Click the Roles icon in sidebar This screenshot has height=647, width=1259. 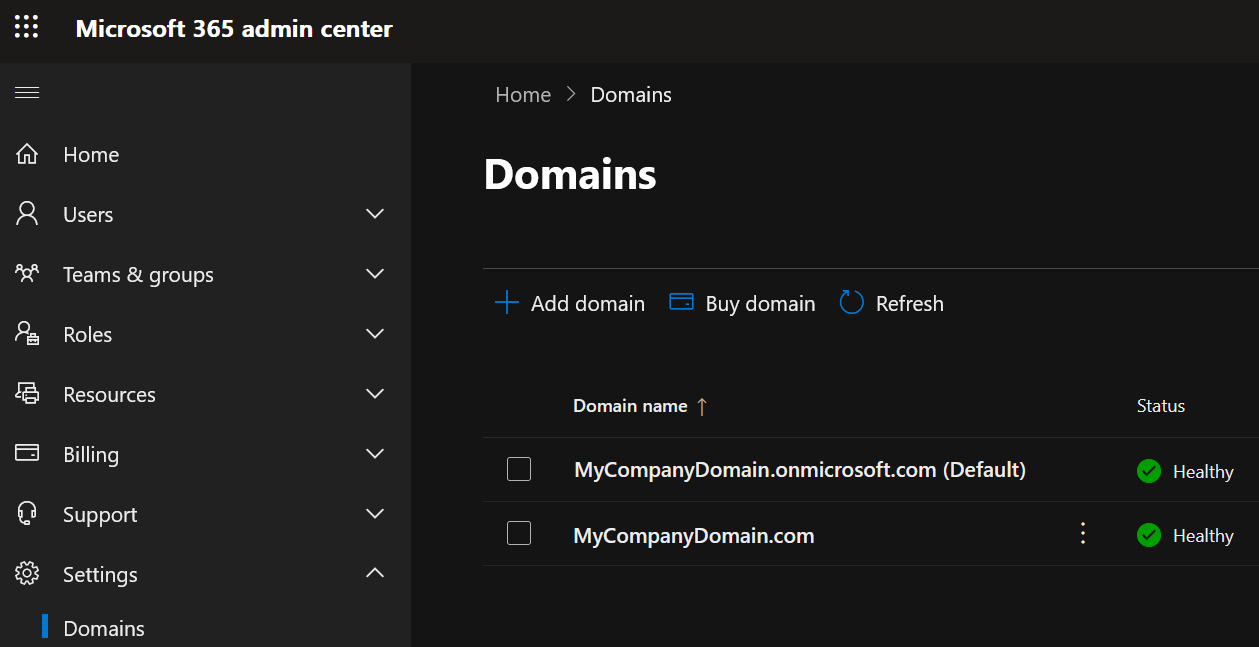(x=27, y=334)
